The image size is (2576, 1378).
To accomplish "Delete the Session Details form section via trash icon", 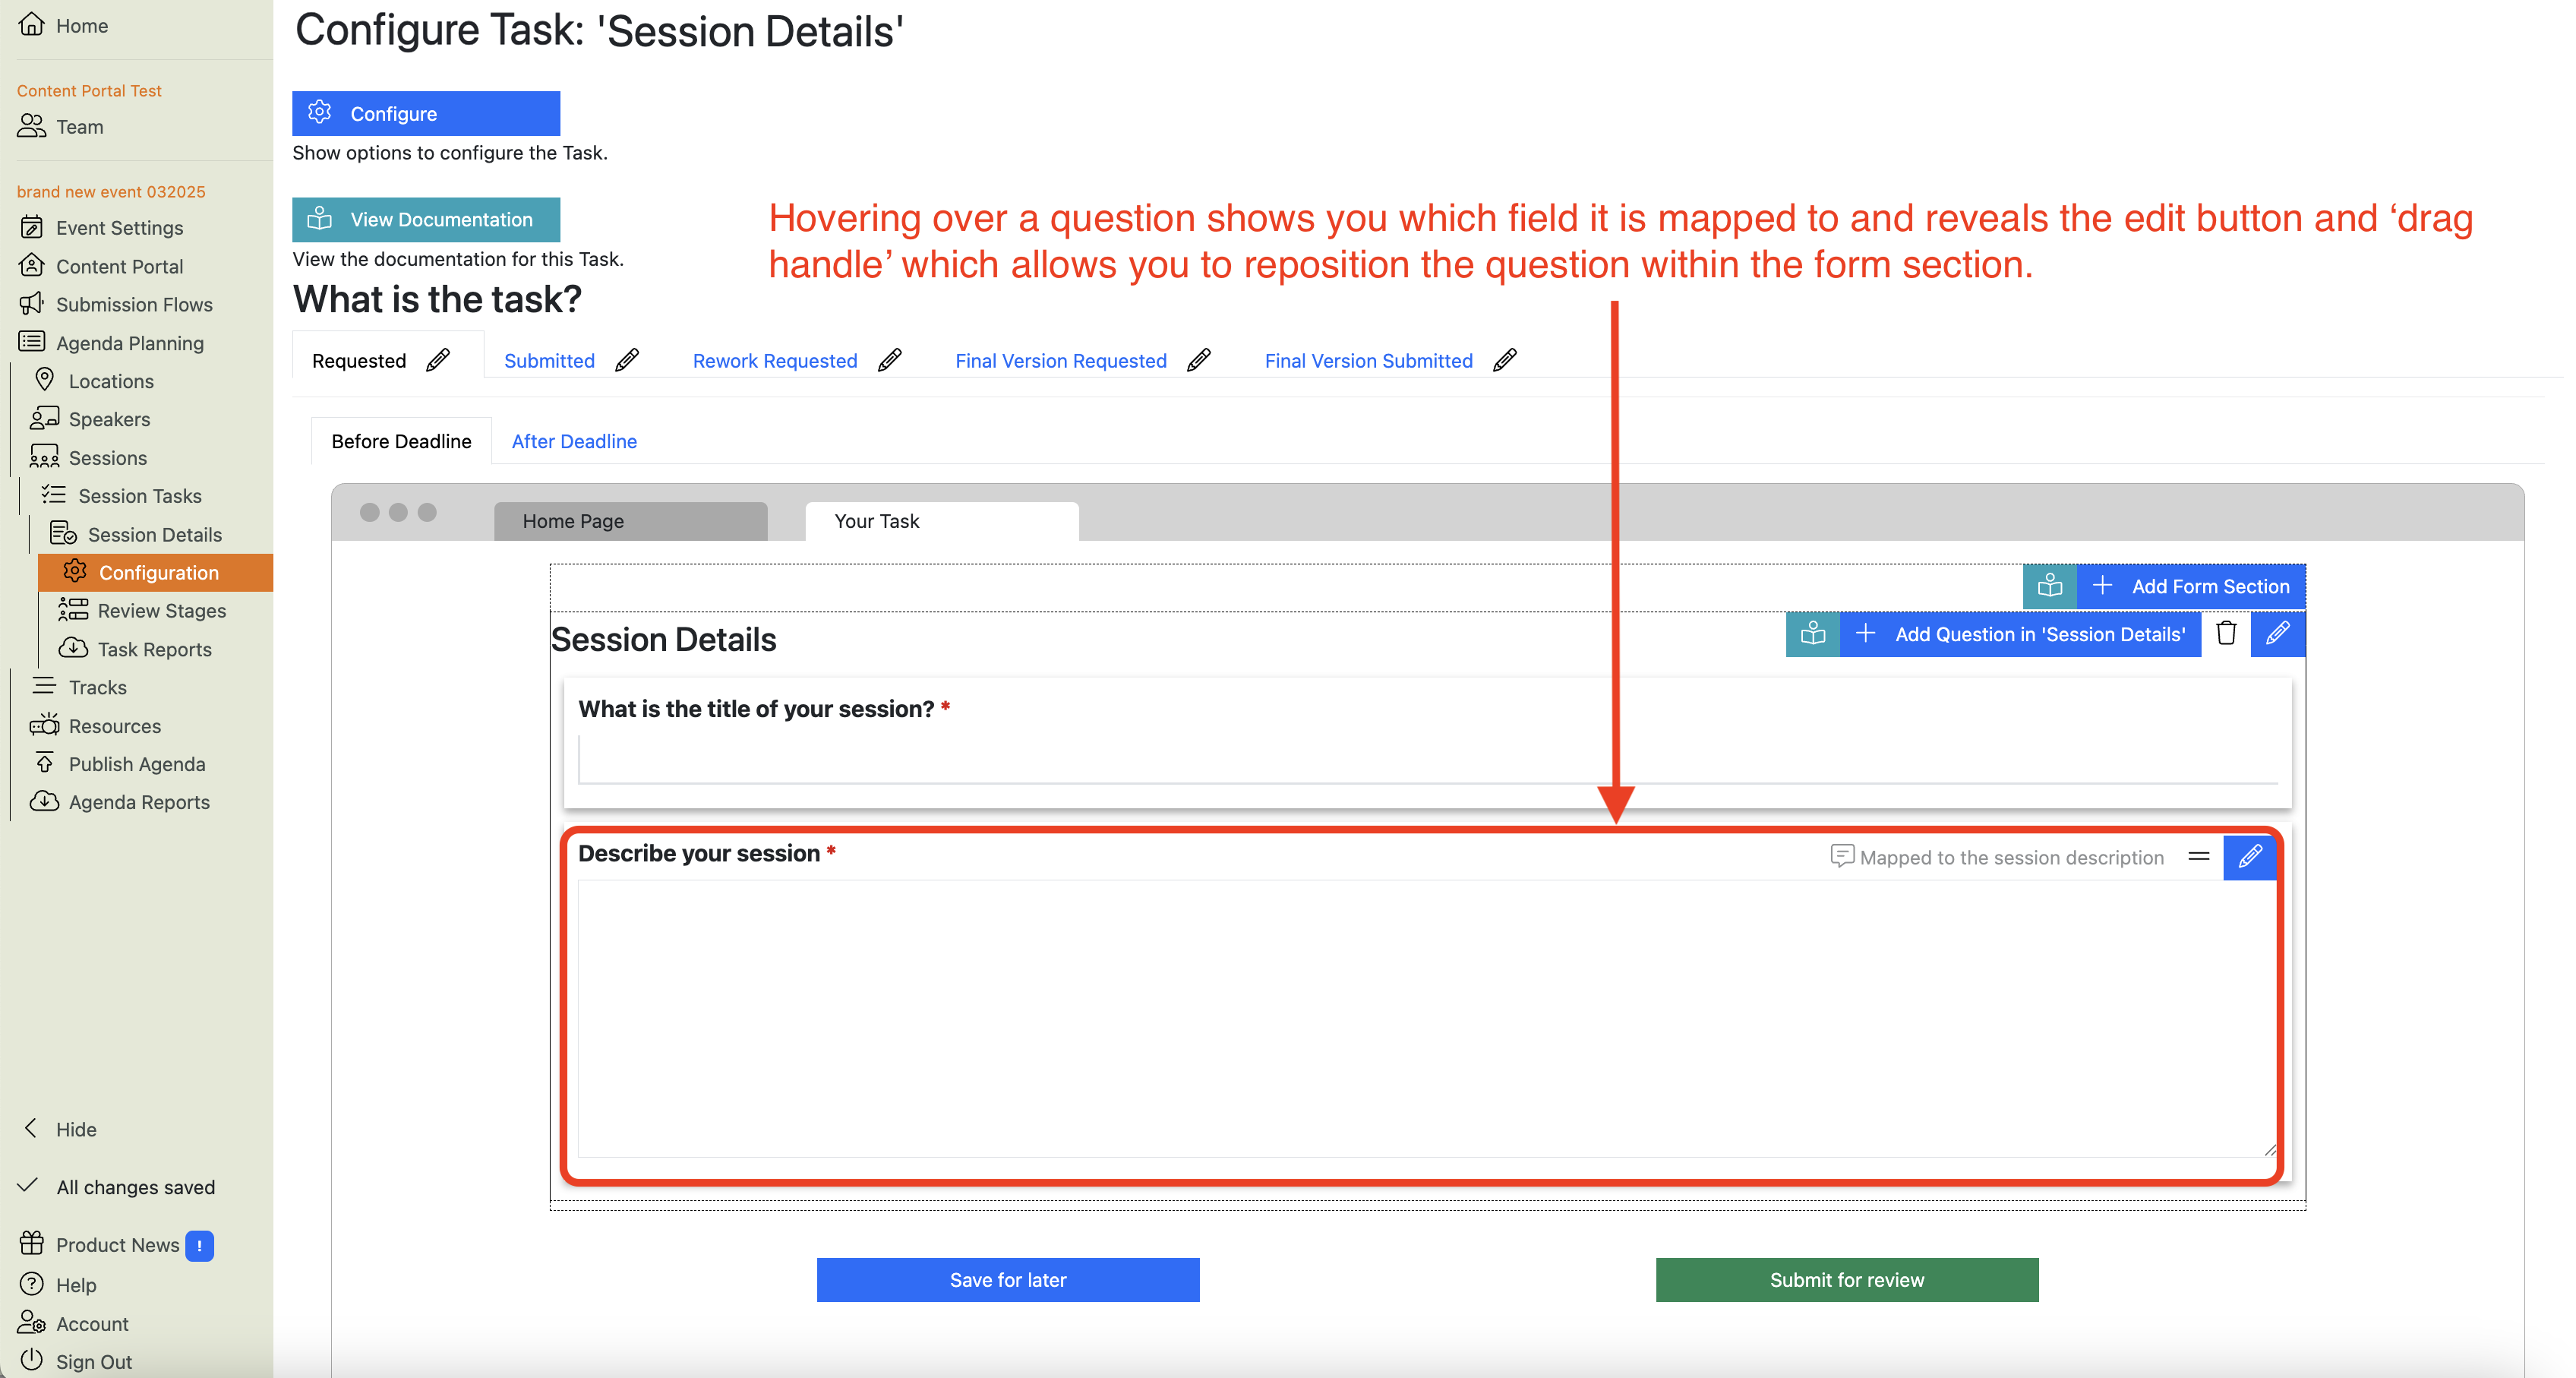I will click(2226, 634).
